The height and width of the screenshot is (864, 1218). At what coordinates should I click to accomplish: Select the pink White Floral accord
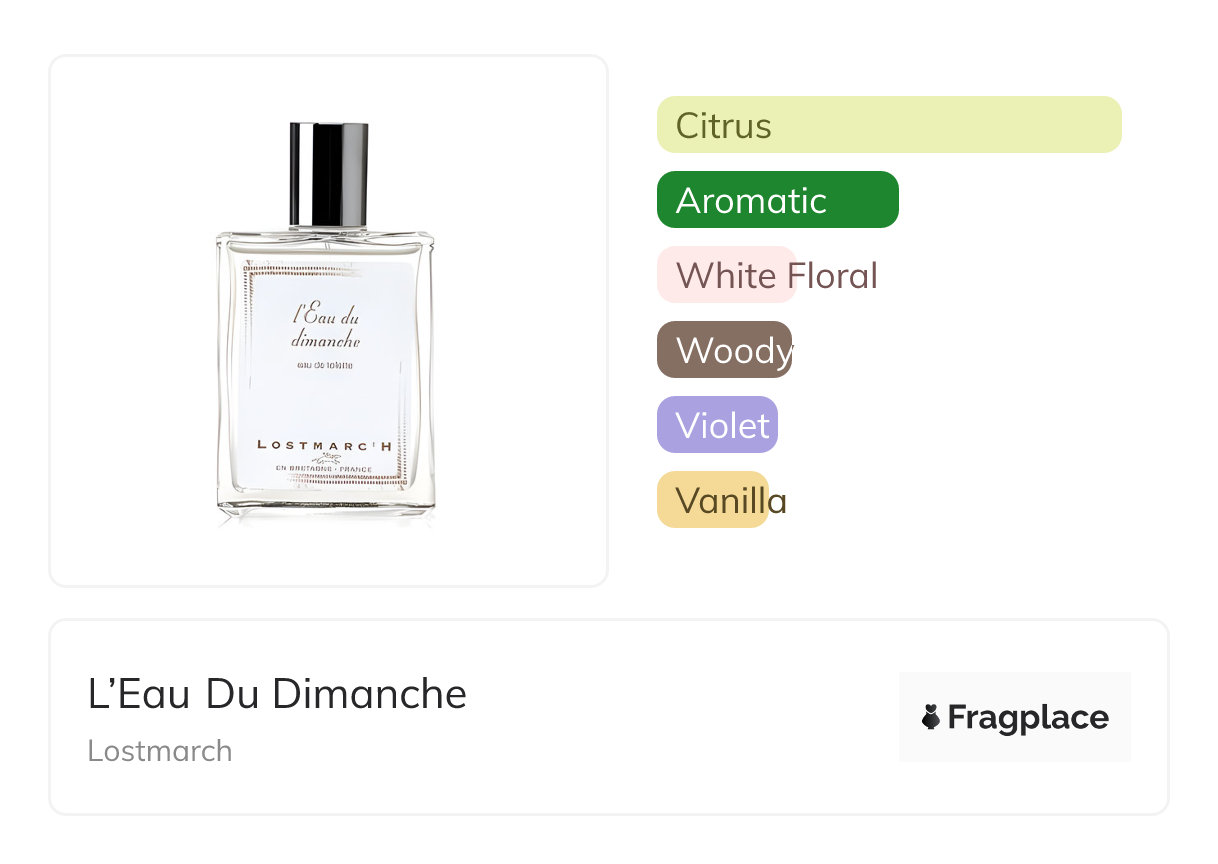click(x=726, y=275)
